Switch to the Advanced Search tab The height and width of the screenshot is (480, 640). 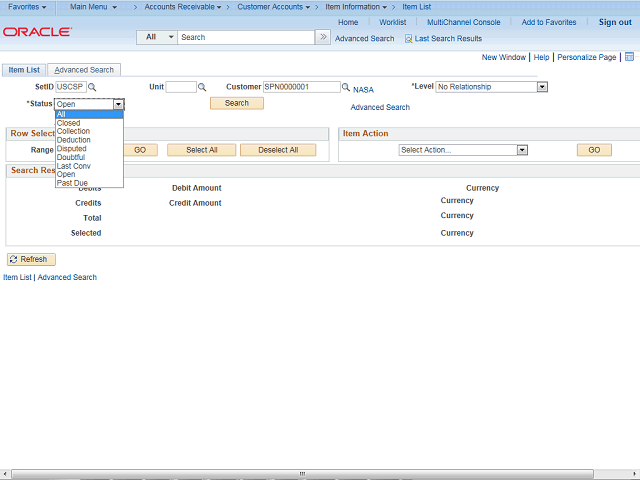(84, 70)
